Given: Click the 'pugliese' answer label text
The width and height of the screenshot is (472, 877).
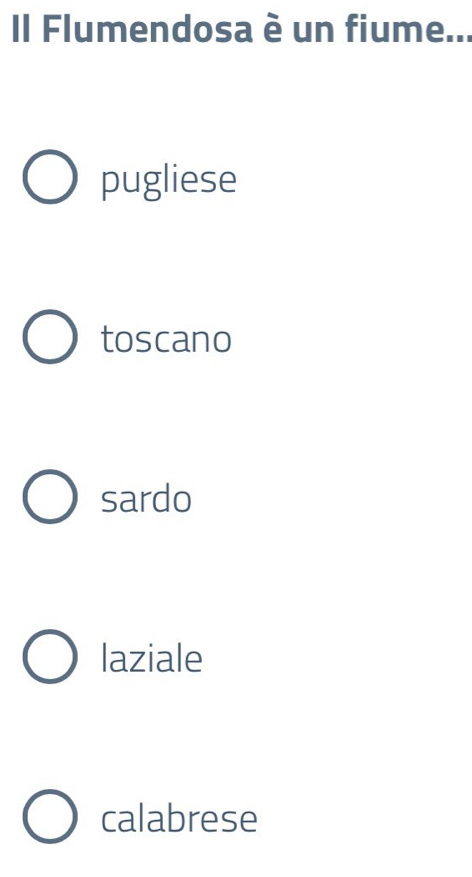Looking at the screenshot, I should click(169, 181).
